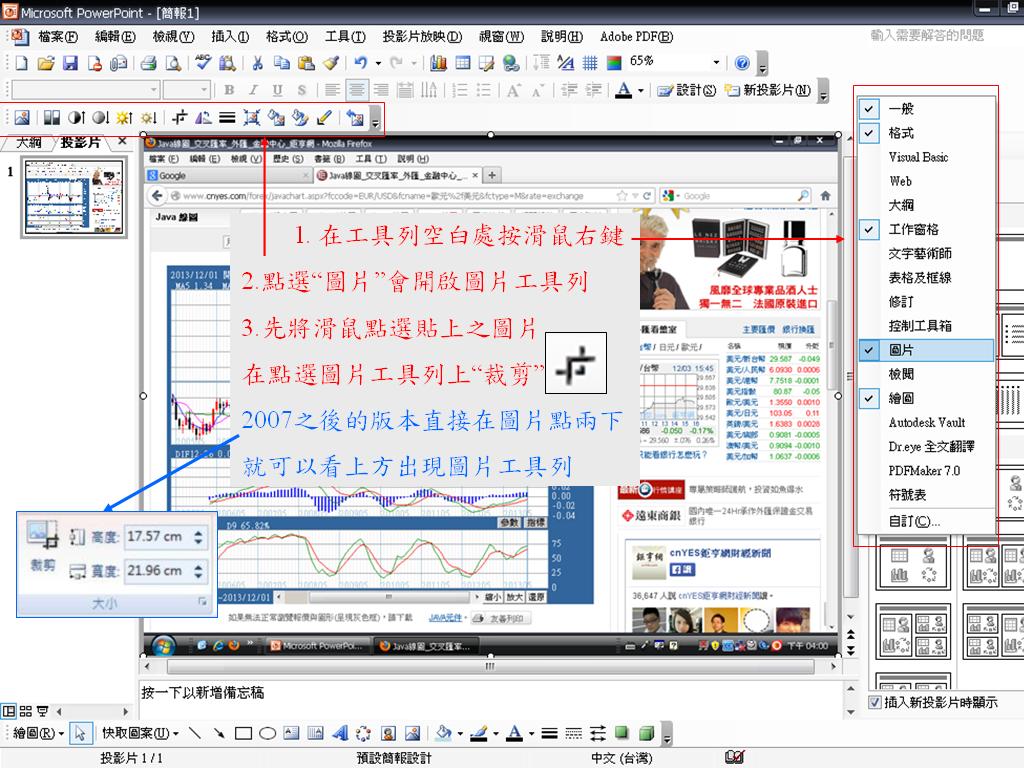Select slide 1 thumbnail in the panel
The height and width of the screenshot is (768, 1024).
point(74,197)
